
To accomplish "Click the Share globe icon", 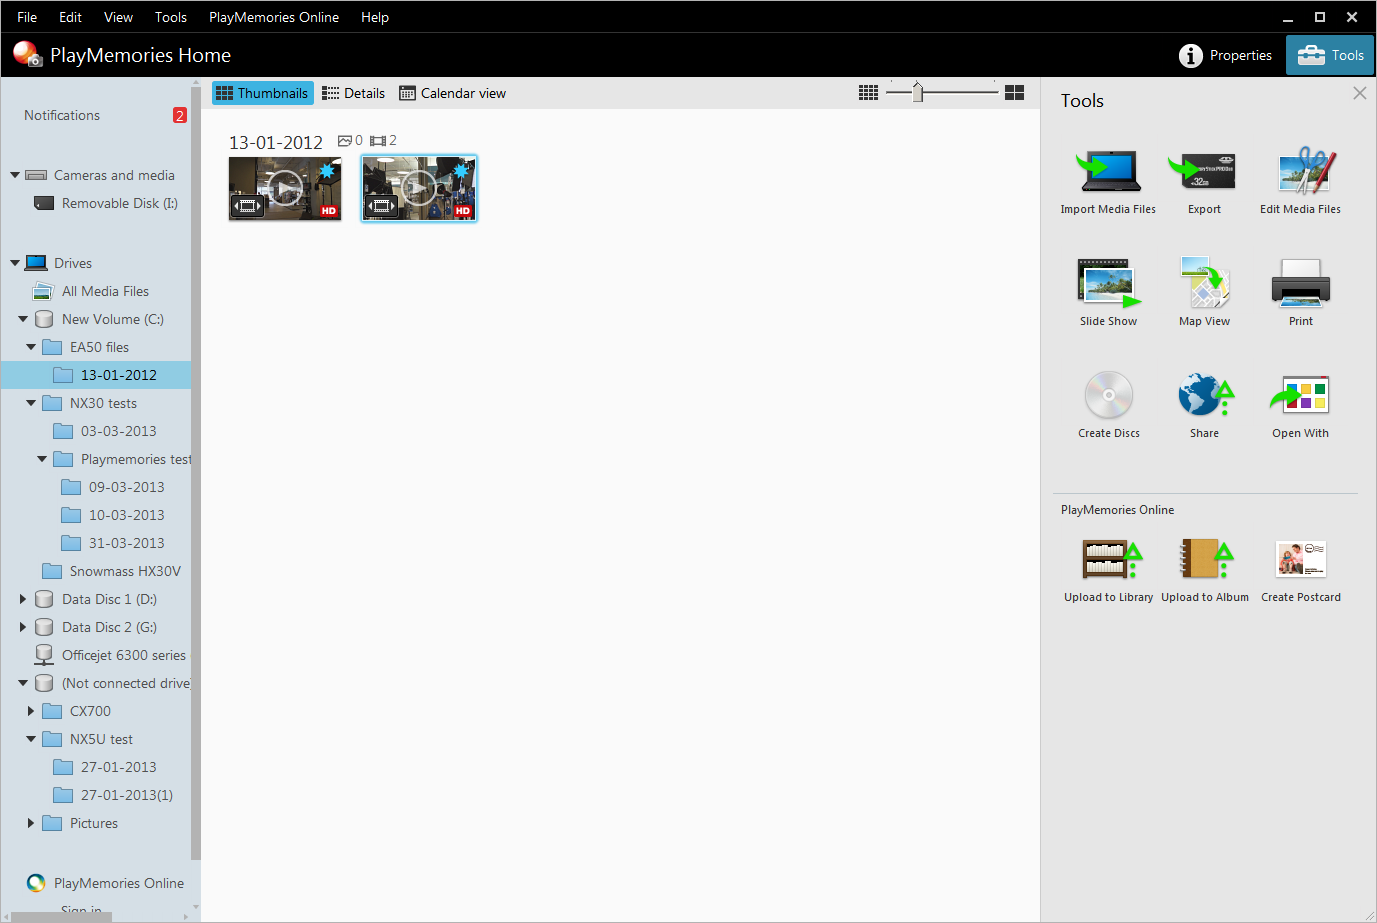I will [1204, 395].
